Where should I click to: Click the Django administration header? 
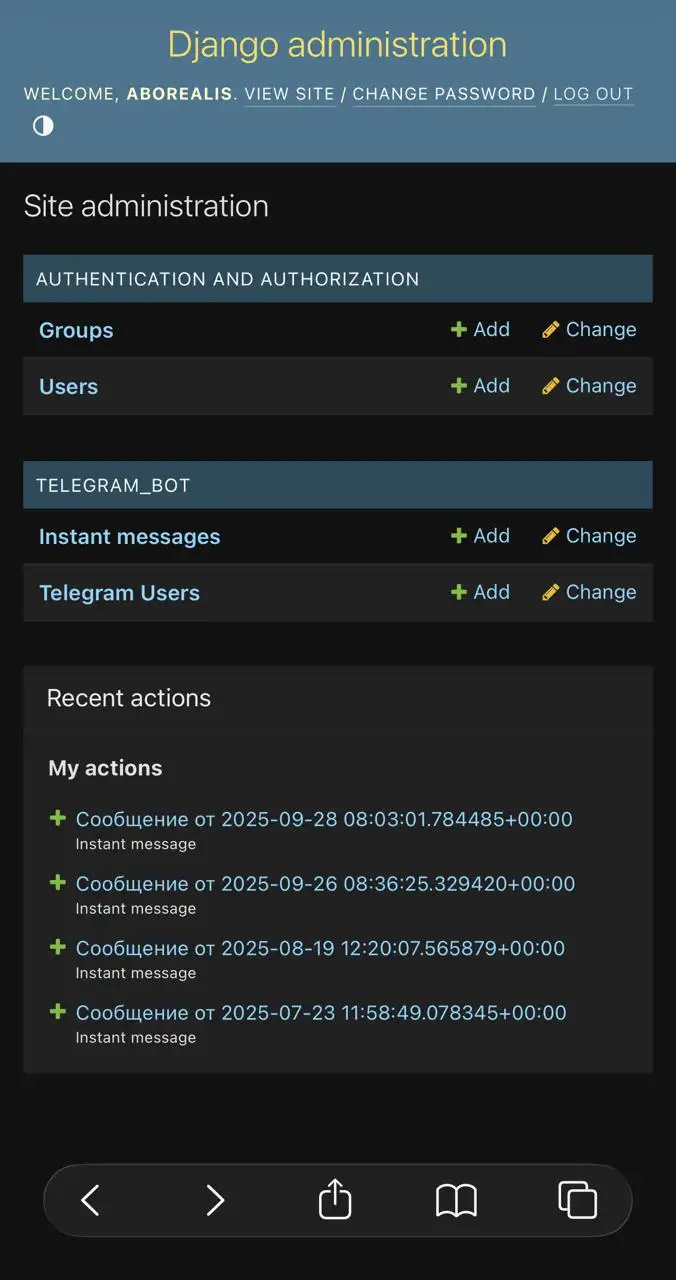coord(337,44)
